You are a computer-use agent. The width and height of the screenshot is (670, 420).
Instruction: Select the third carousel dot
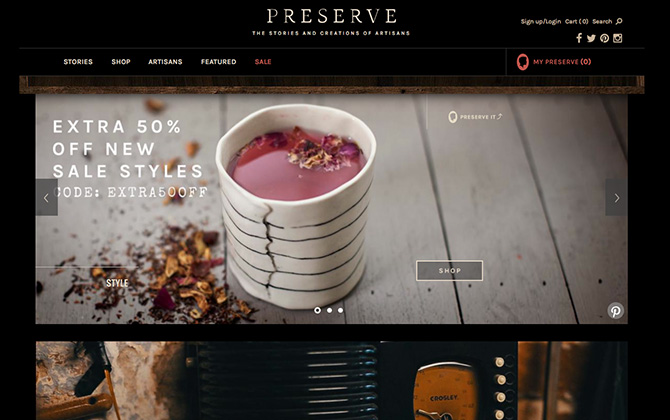[341, 310]
